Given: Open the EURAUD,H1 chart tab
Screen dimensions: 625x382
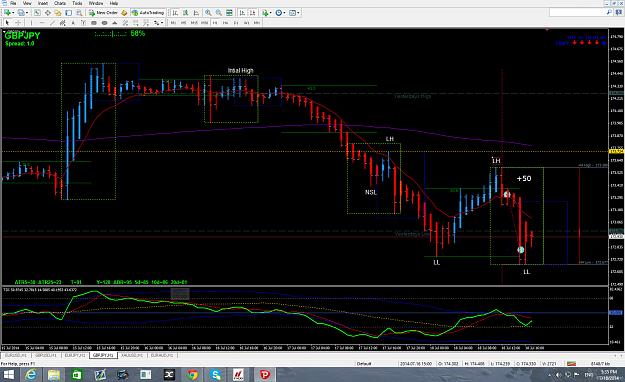Looking at the screenshot, I should tap(161, 355).
